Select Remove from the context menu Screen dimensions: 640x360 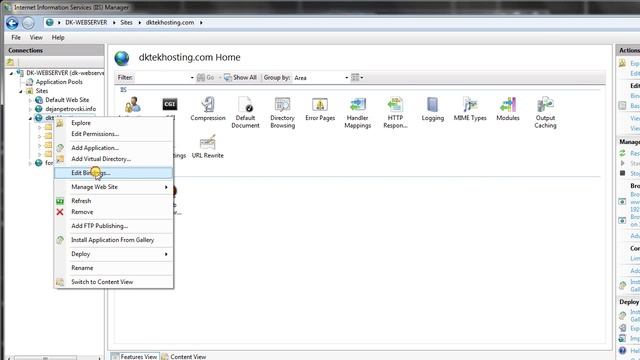pyautogui.click(x=114, y=212)
